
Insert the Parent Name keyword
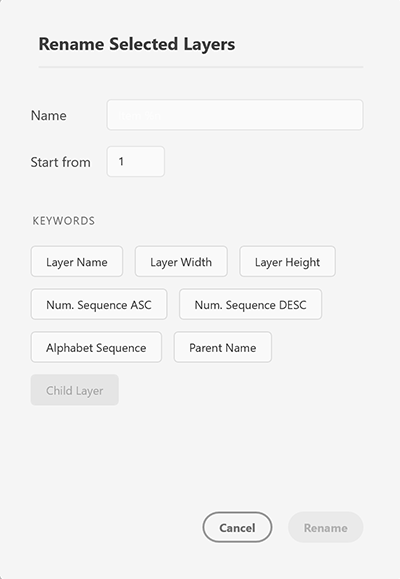pos(223,347)
